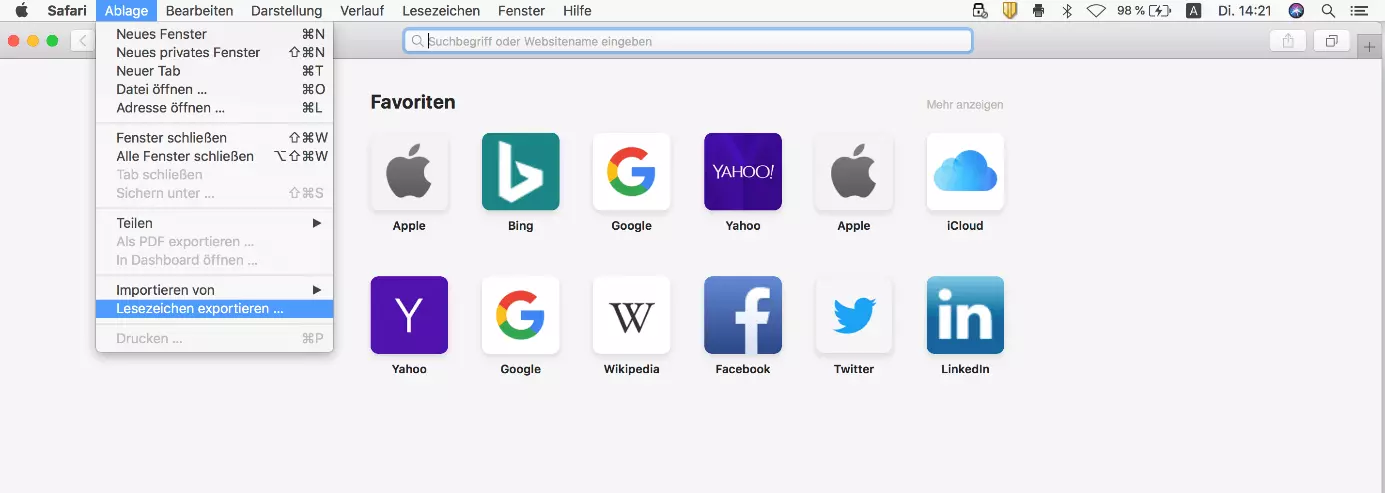Click the Favoriten heading
1385x493 pixels.
tap(413, 102)
